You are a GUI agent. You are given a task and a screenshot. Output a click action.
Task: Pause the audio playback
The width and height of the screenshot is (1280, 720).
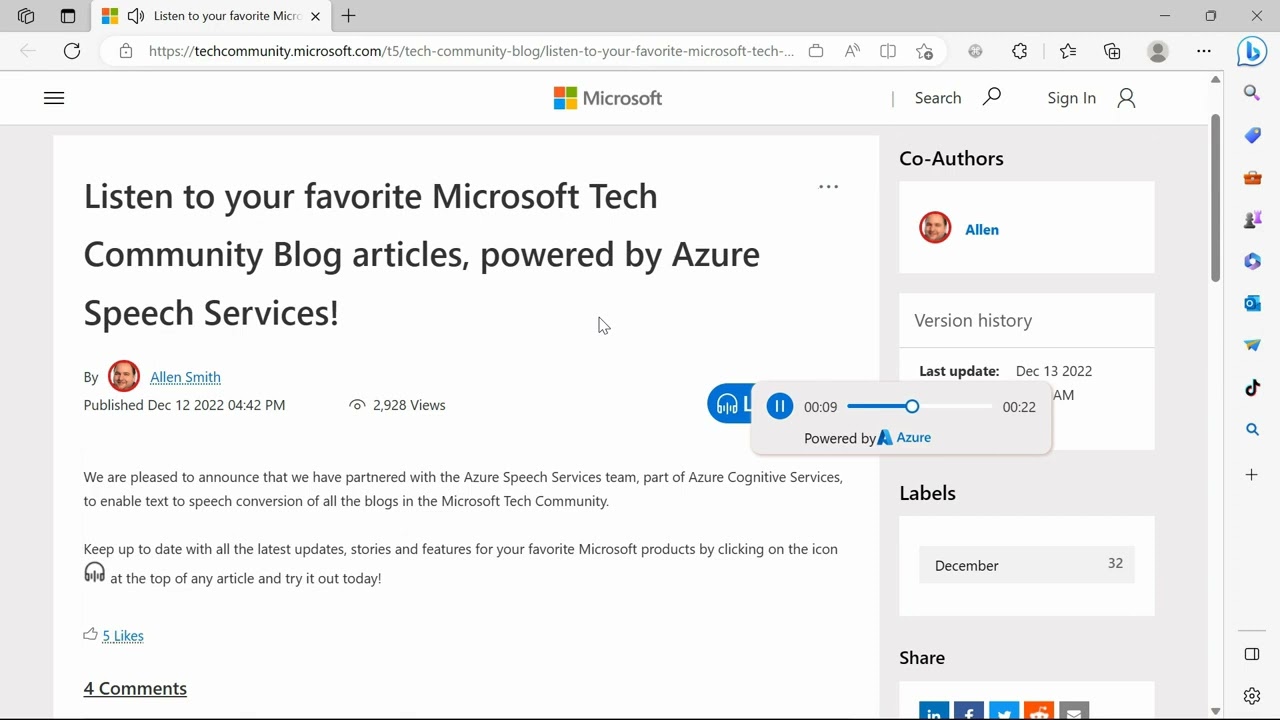[779, 406]
